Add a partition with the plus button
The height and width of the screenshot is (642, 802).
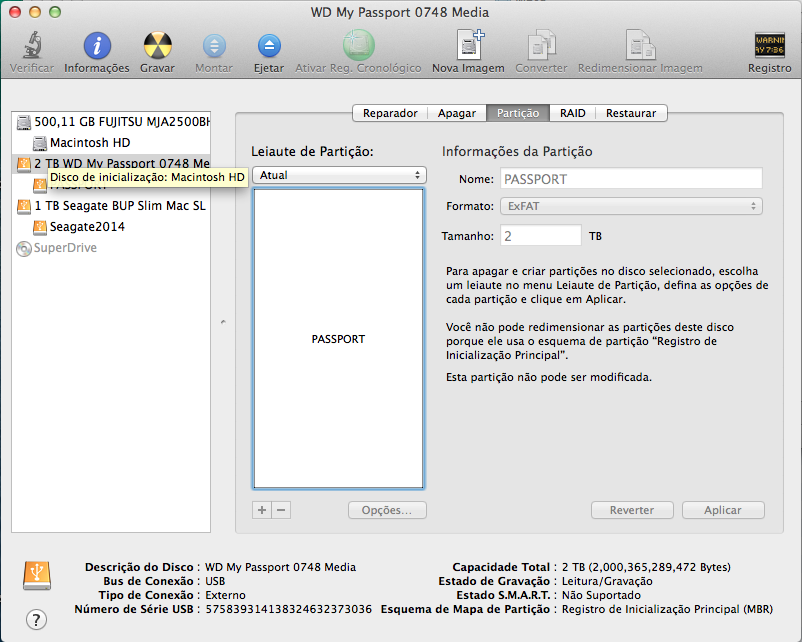click(x=262, y=510)
